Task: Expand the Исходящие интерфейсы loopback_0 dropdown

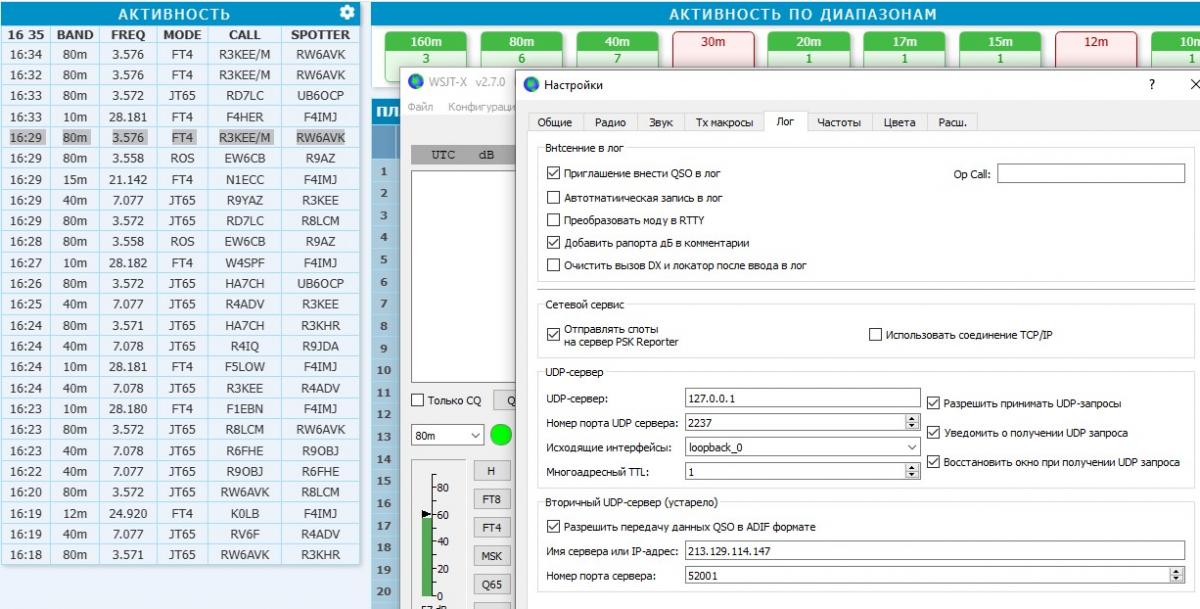Action: click(x=802, y=448)
